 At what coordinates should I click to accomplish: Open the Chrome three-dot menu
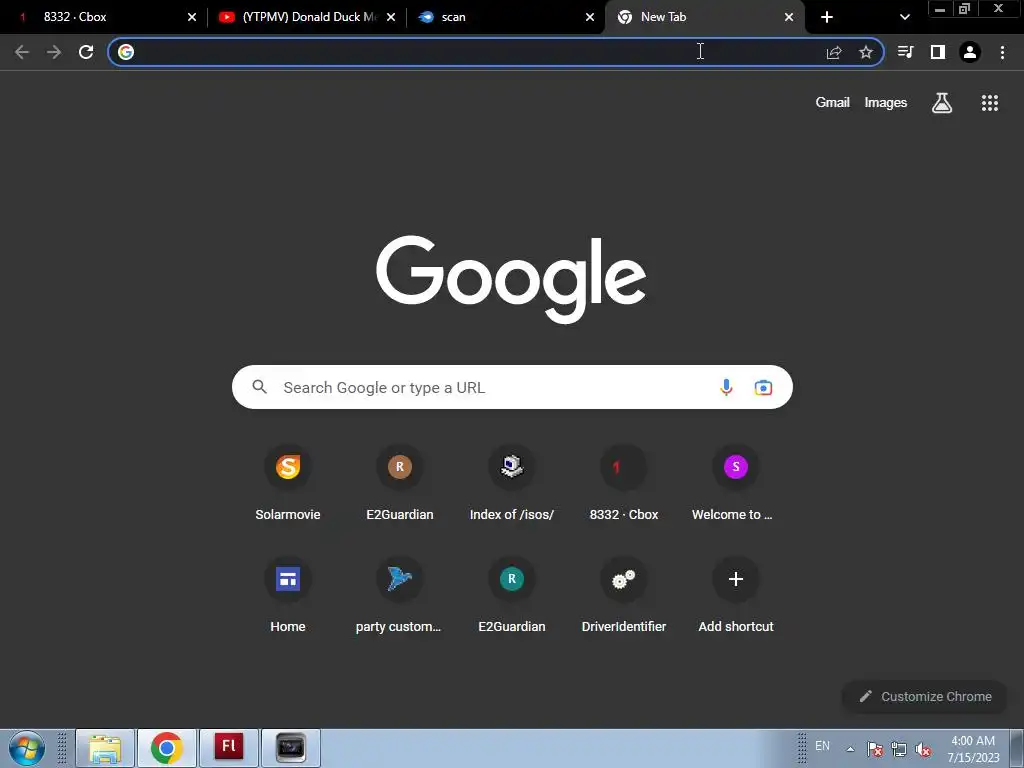tap(1002, 52)
